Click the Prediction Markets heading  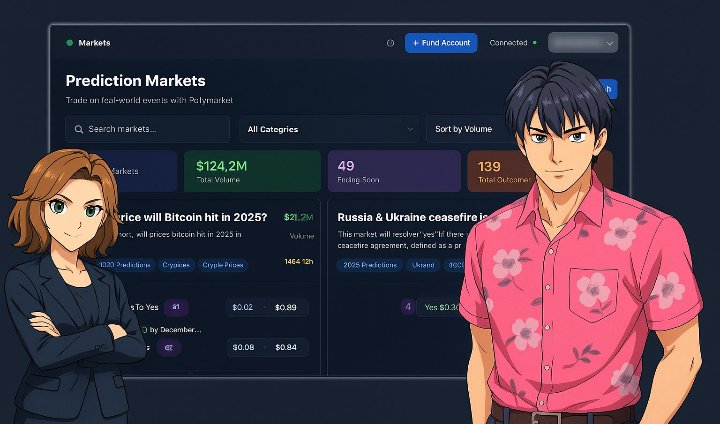tap(135, 81)
